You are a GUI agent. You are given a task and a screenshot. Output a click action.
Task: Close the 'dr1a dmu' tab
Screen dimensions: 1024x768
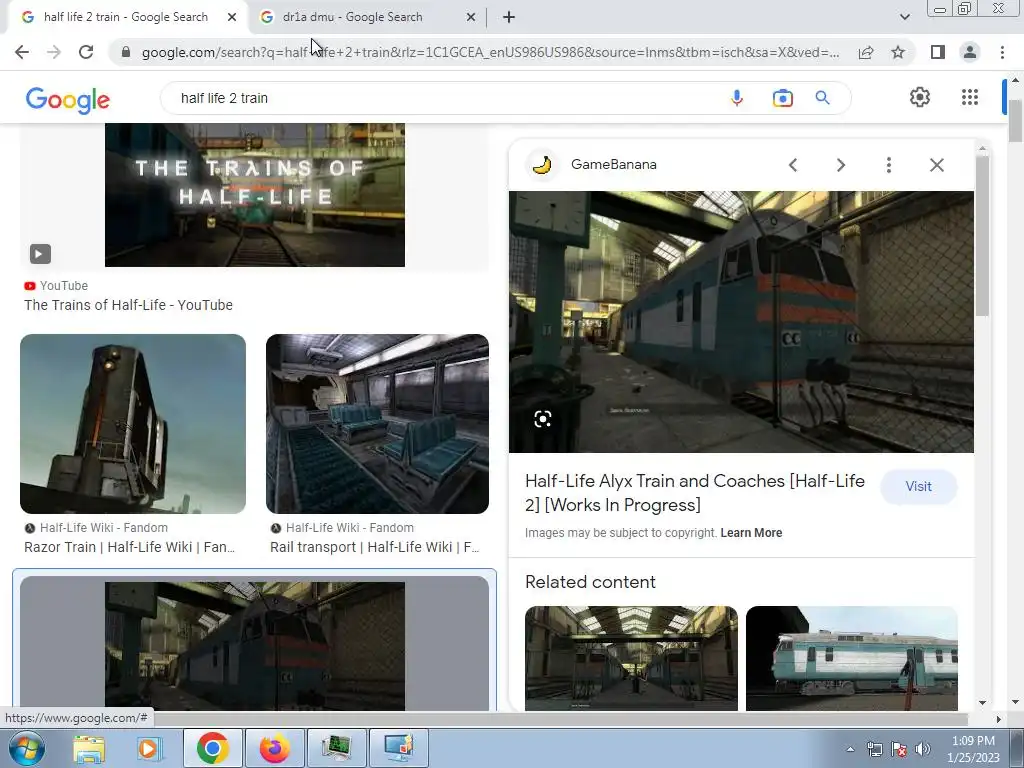471,17
